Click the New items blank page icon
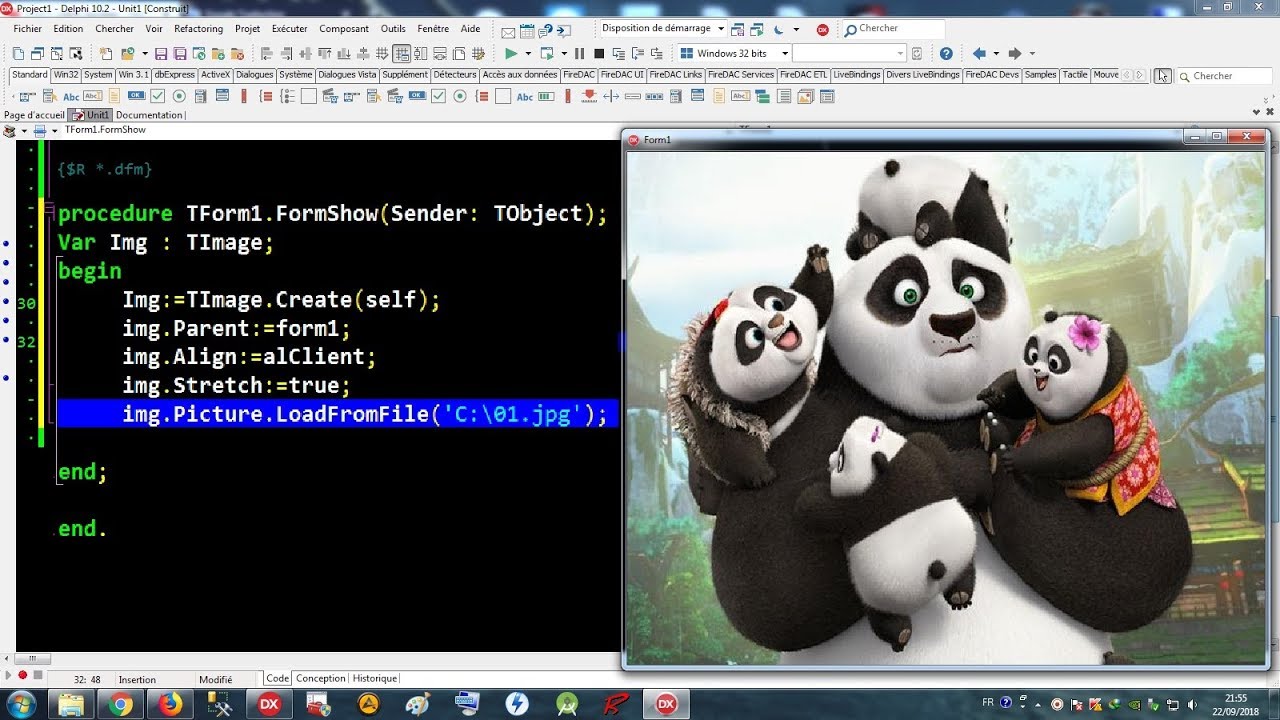This screenshot has height=720, width=1280. pyautogui.click(x=106, y=53)
